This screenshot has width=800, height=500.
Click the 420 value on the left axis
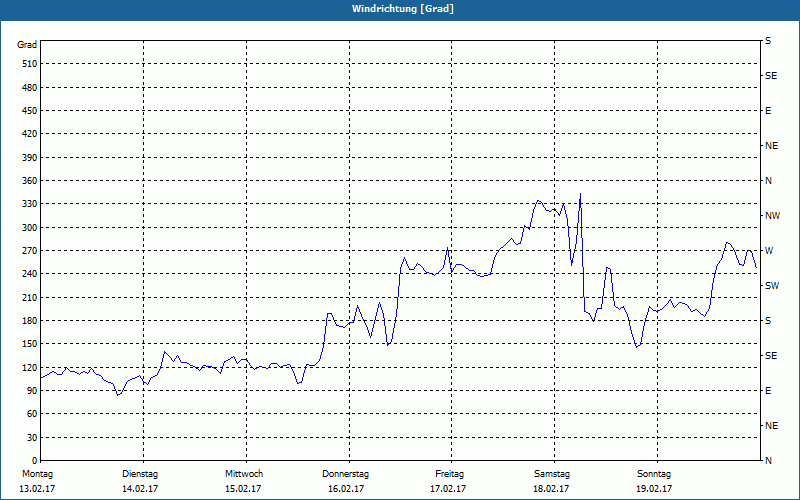point(30,134)
